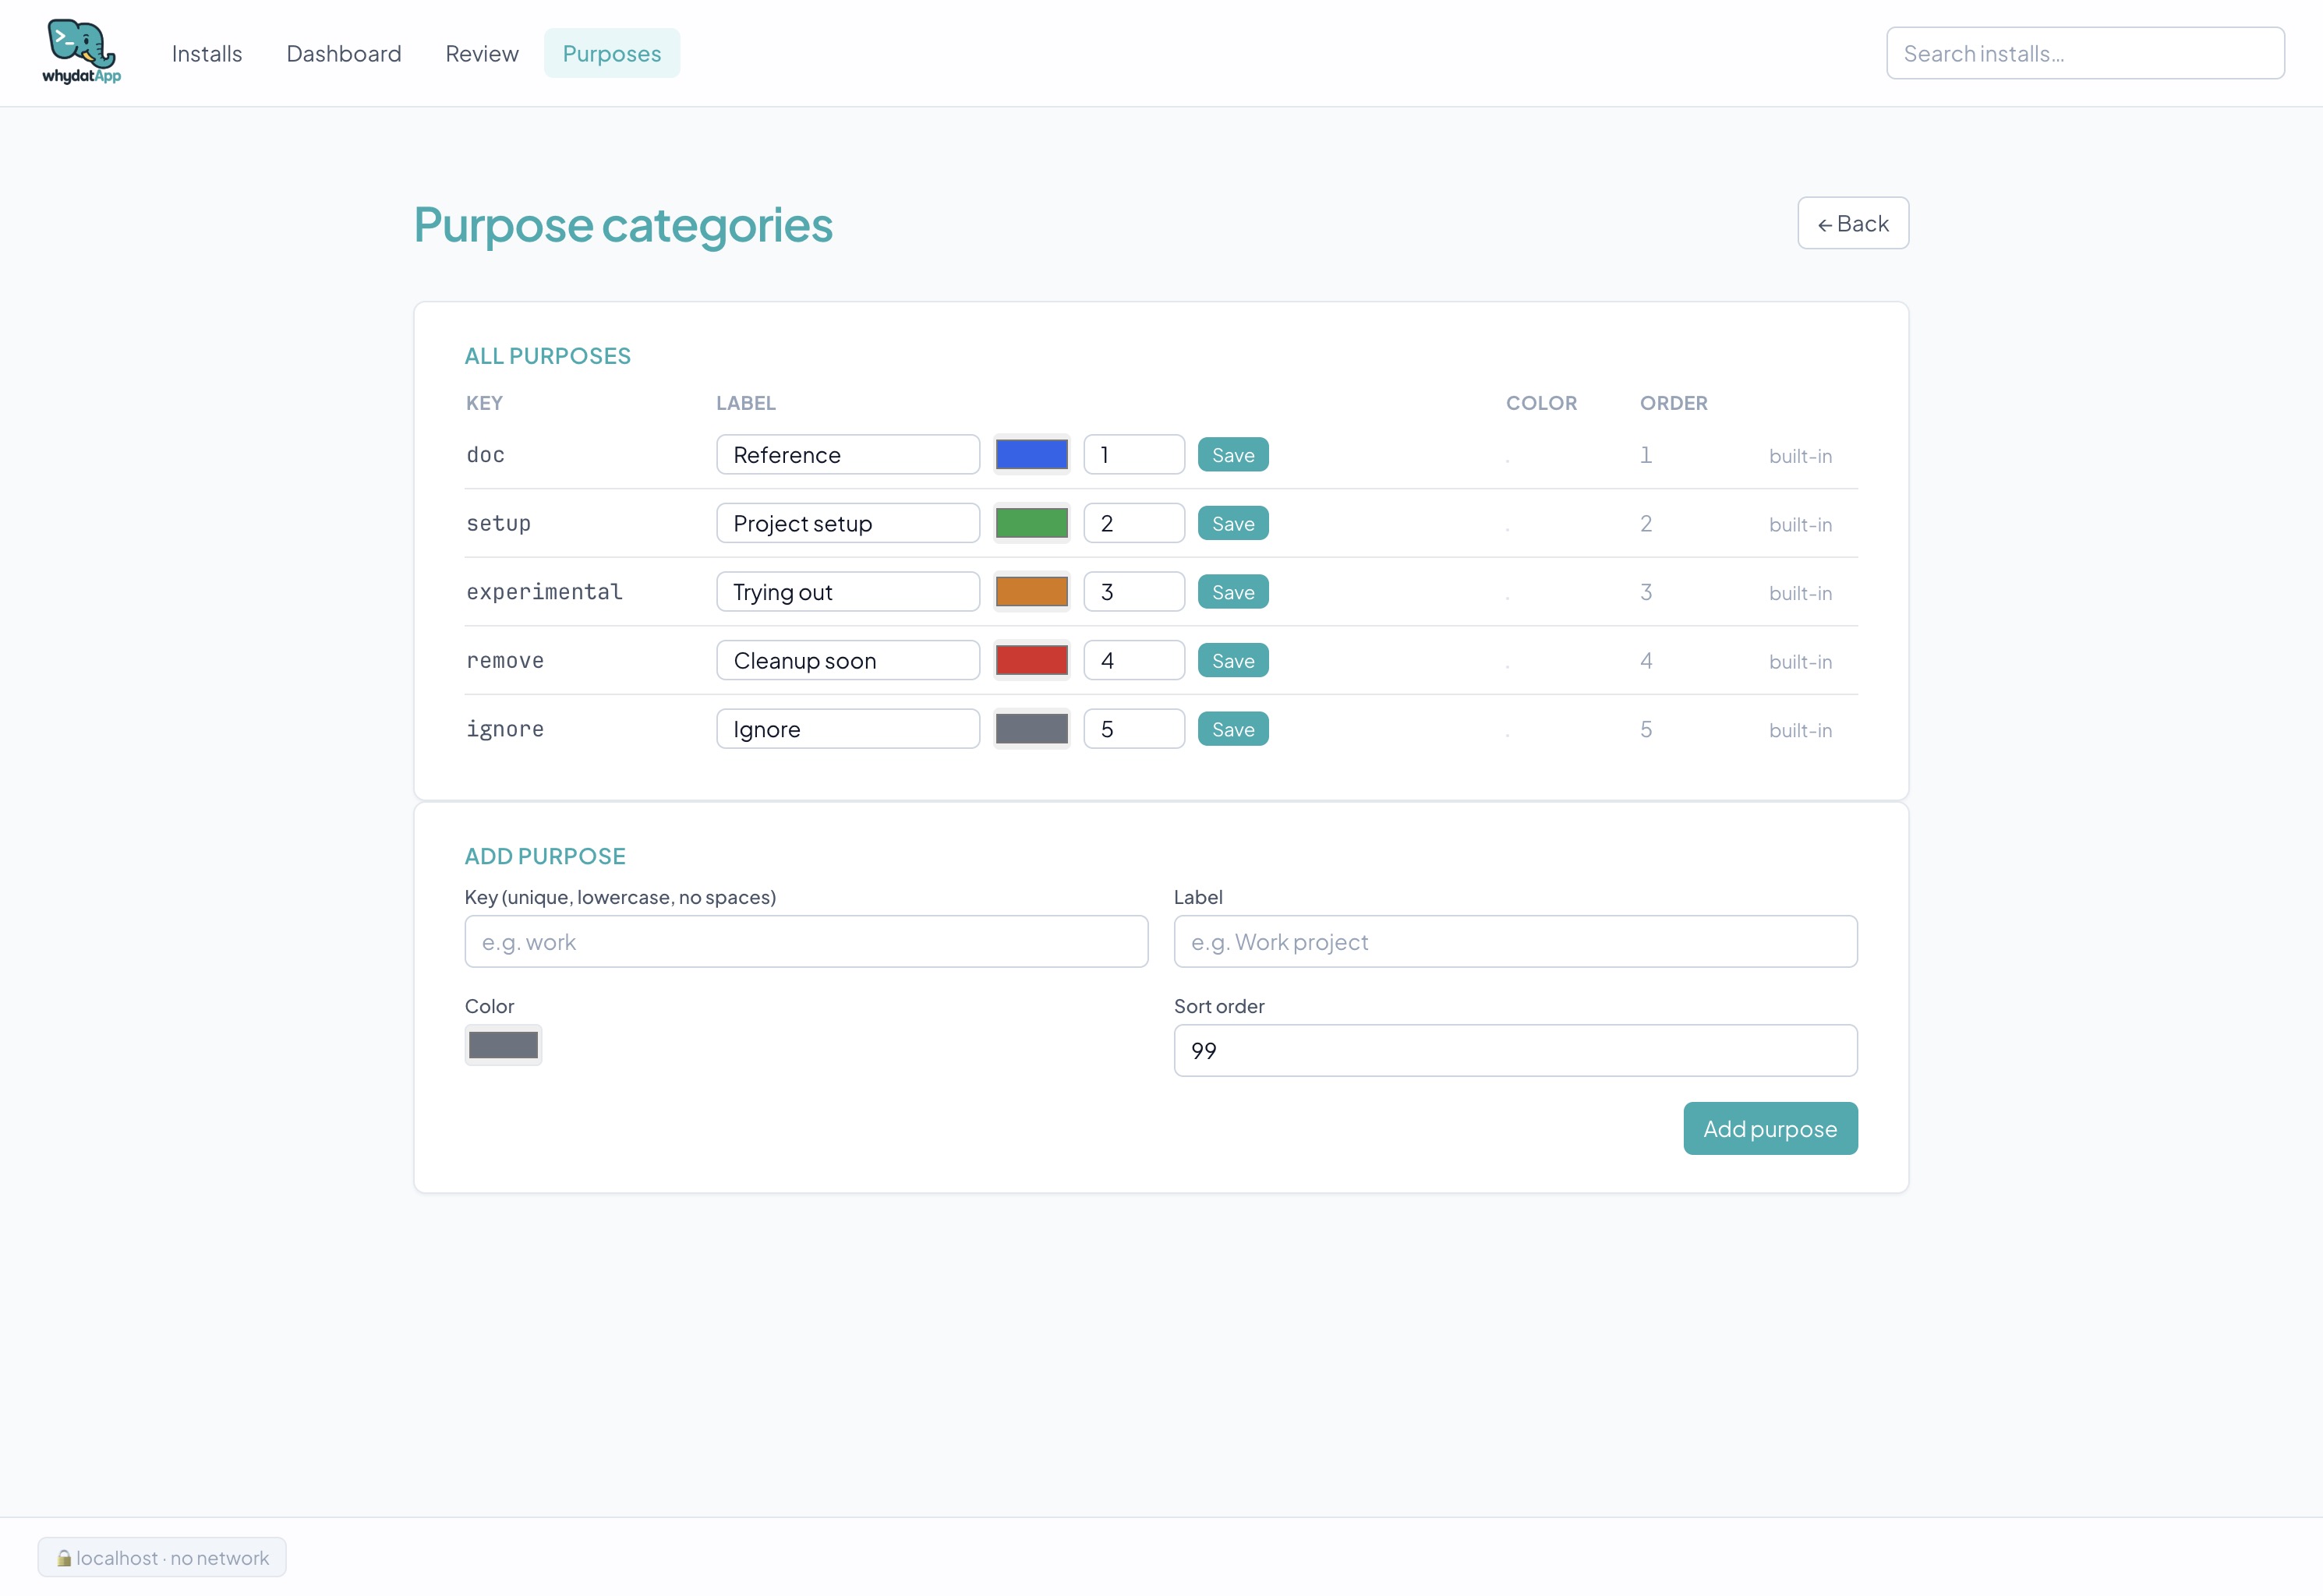Viewport: 2323px width, 1596px height.
Task: Focus the Search installs field
Action: pos(2085,53)
